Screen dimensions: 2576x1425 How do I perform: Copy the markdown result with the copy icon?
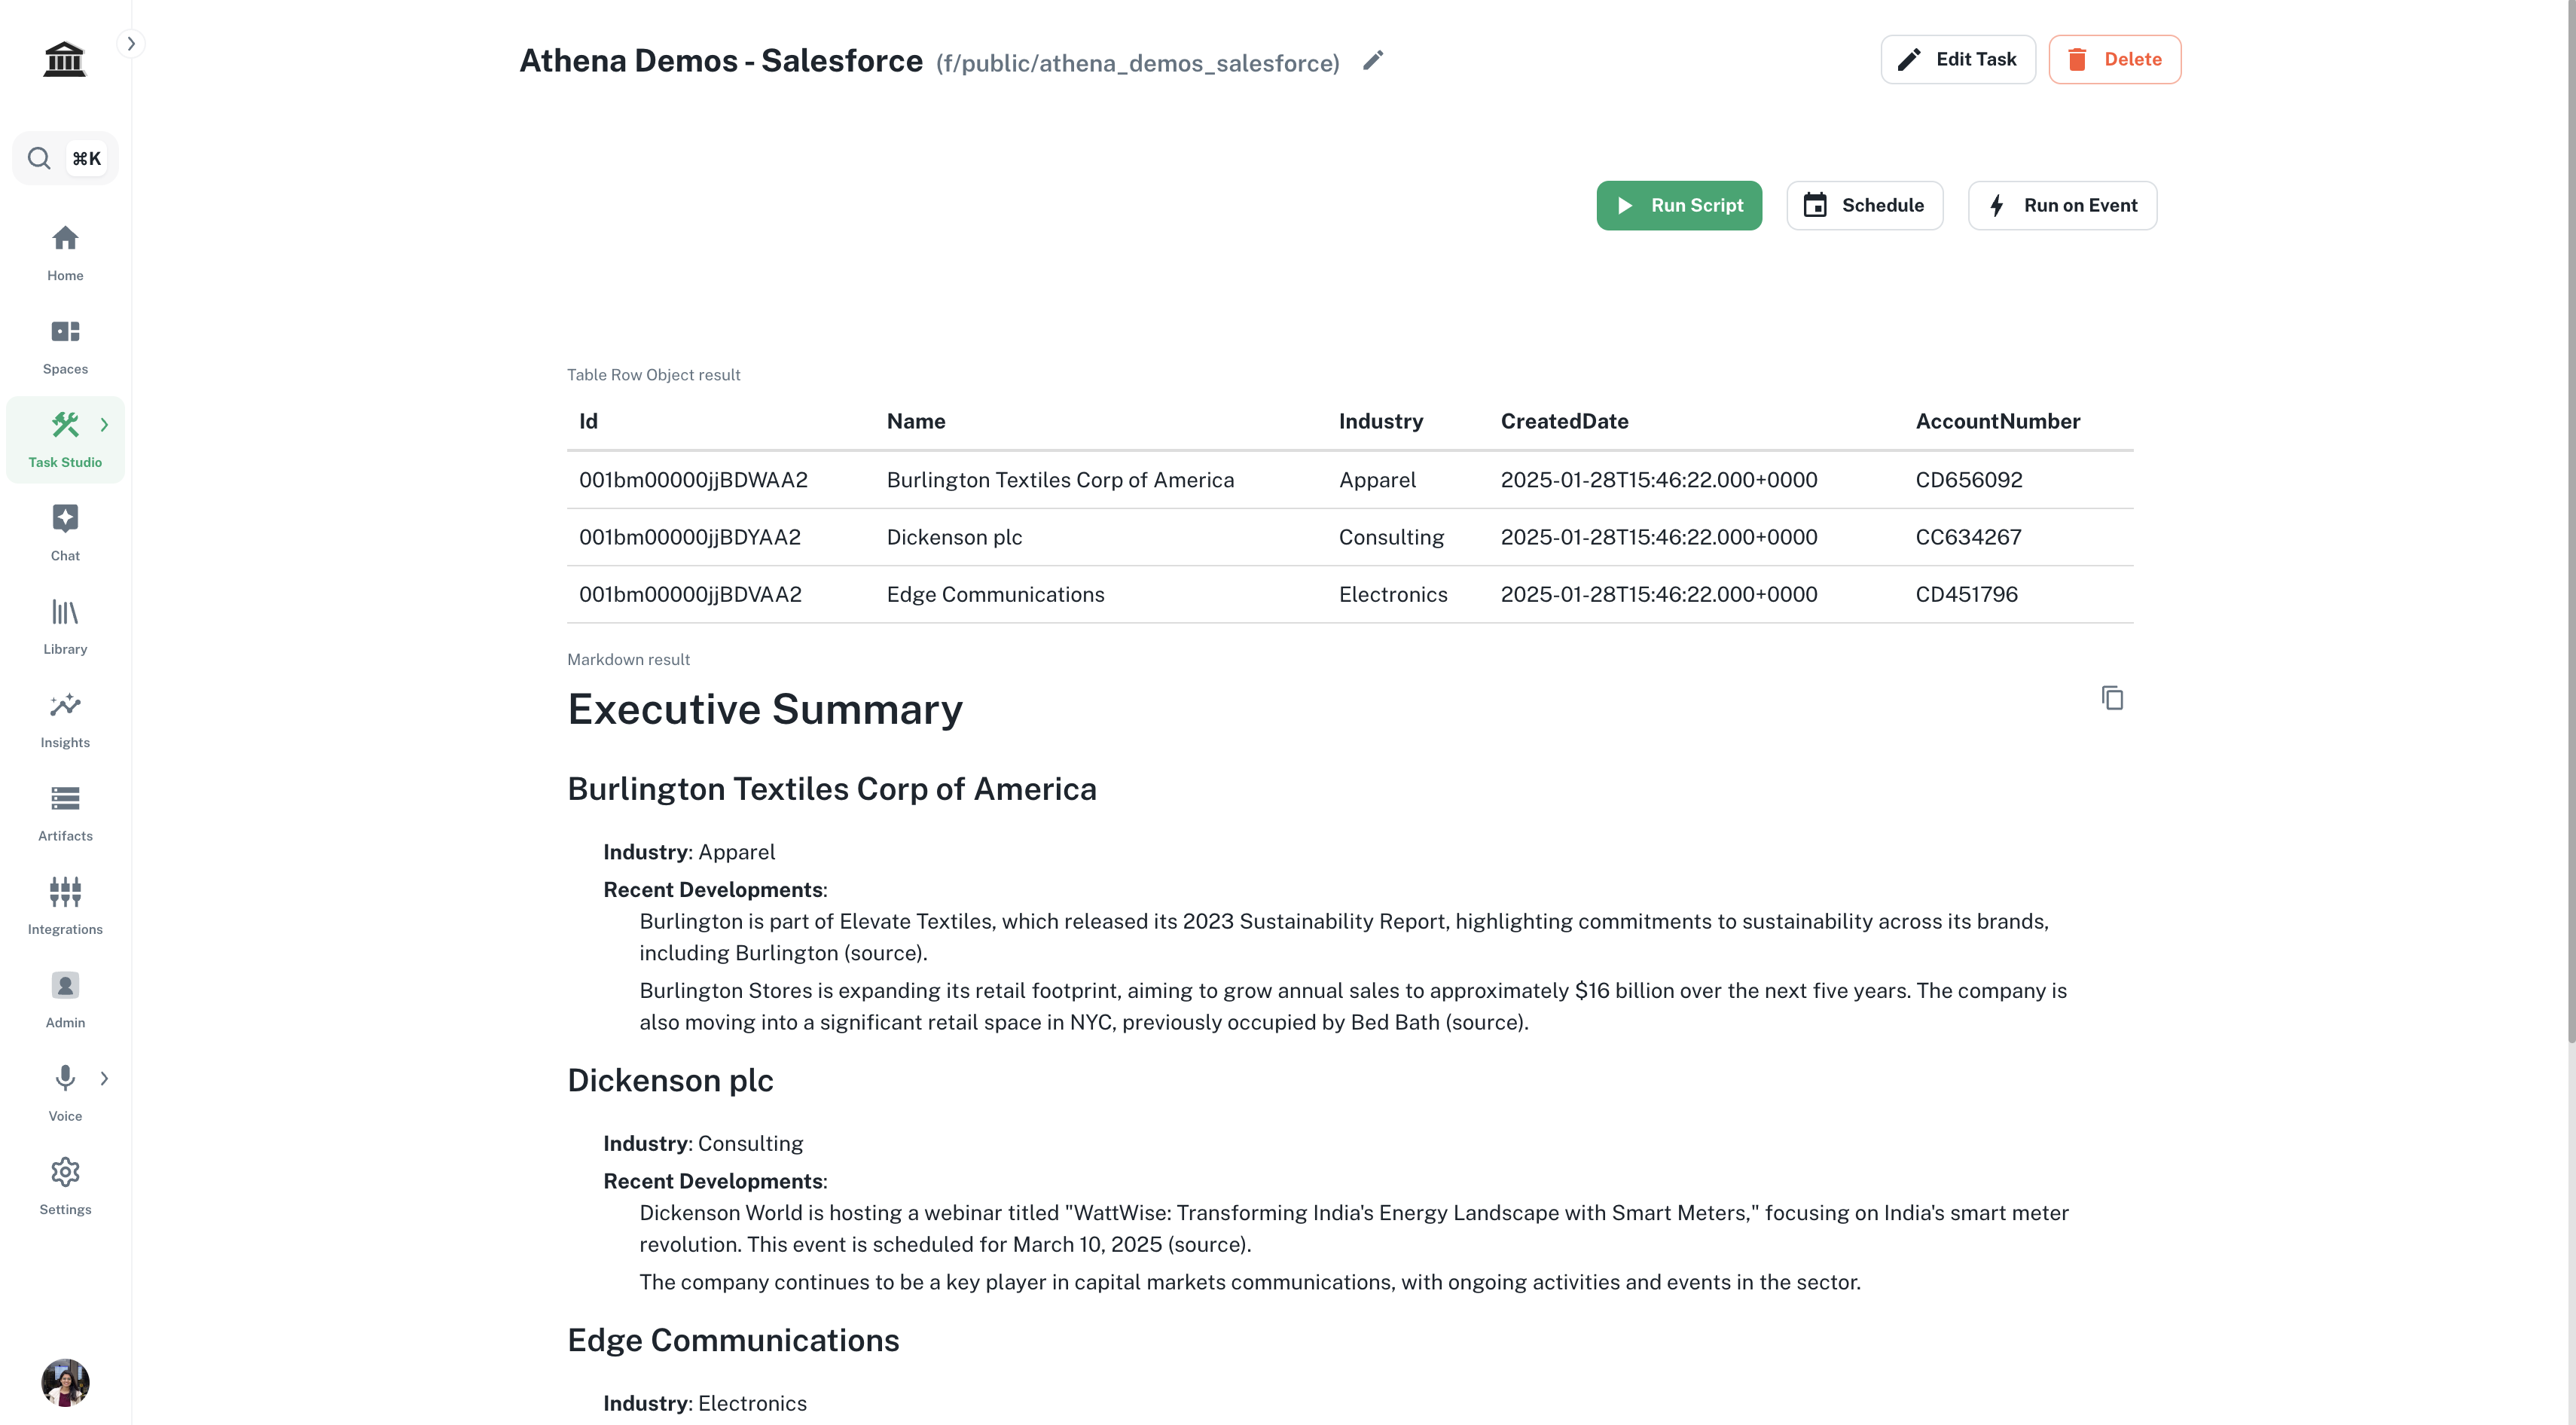[x=2112, y=698]
